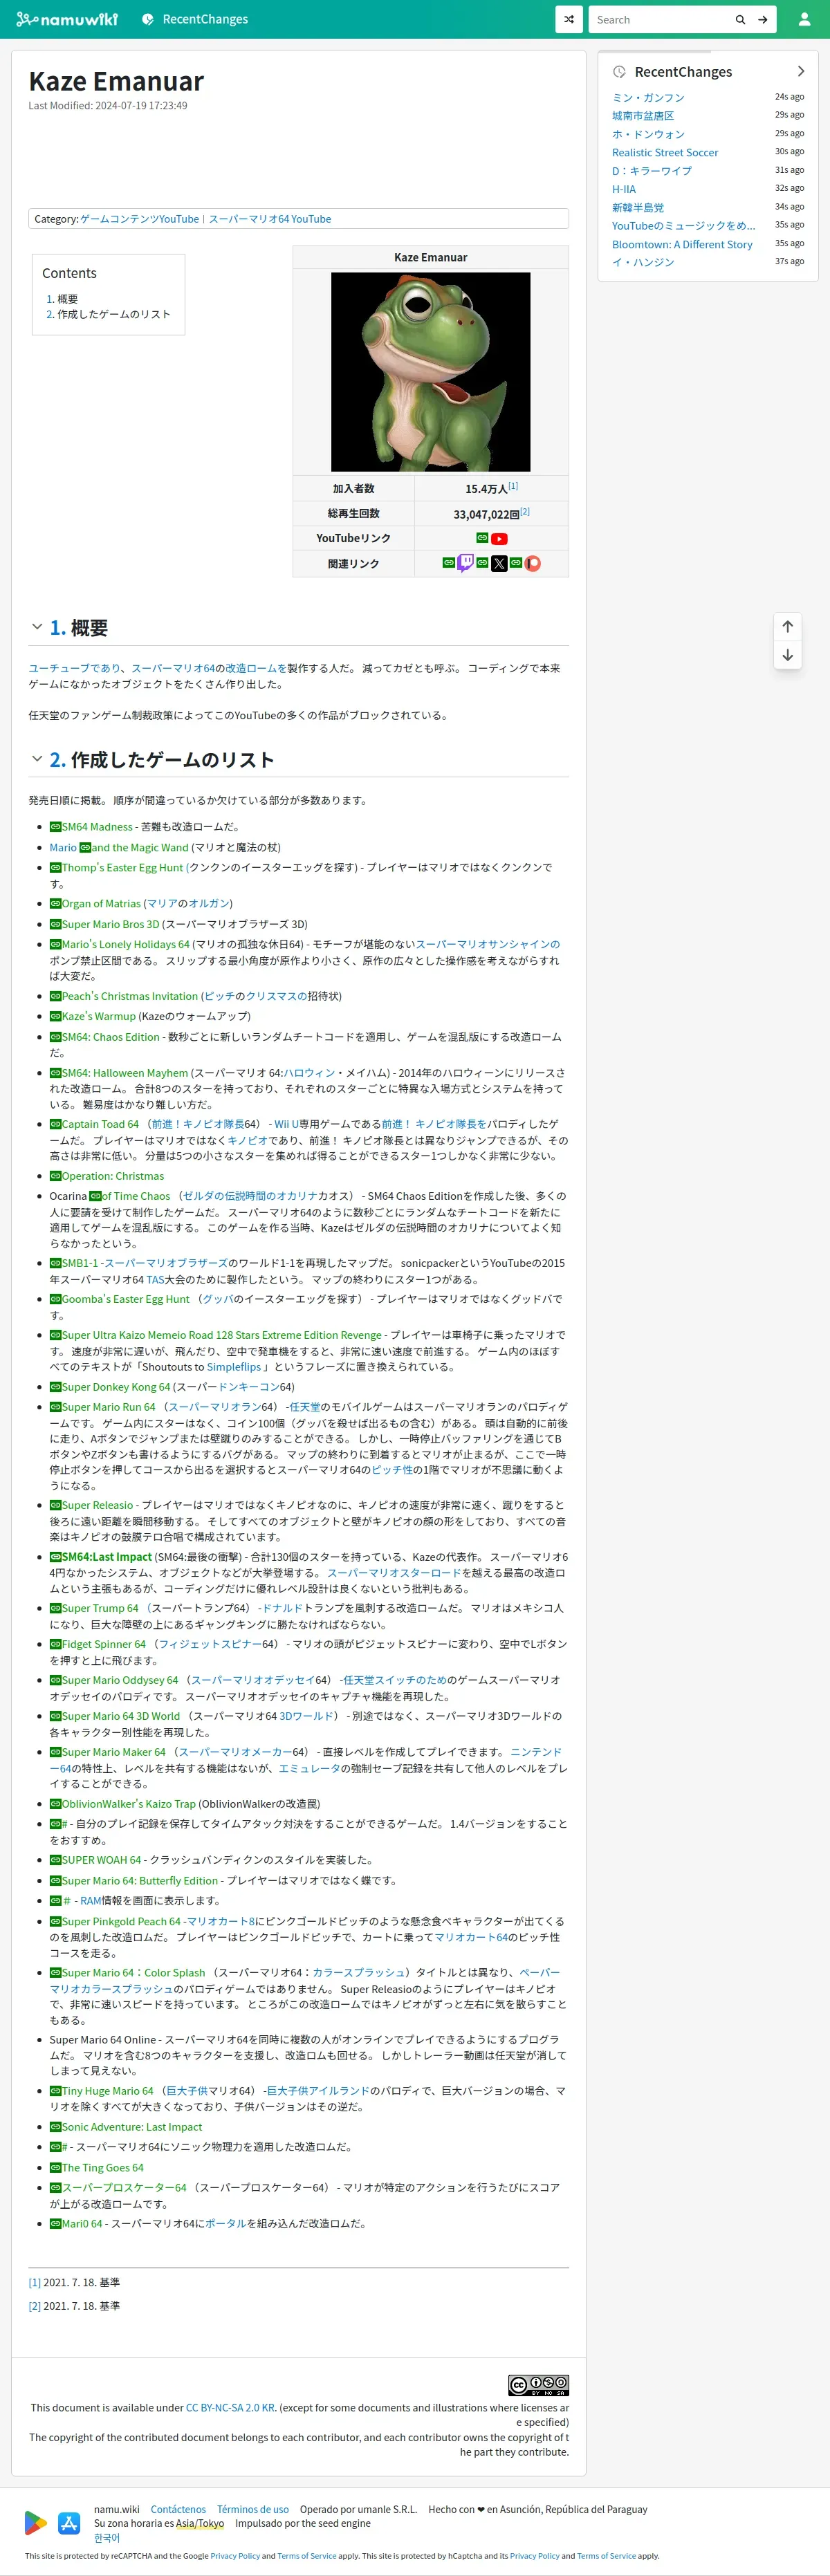The width and height of the screenshot is (830, 2576).
Task: Open CC BY-NC-SA 2.0 KR license link
Action: coord(231,2408)
